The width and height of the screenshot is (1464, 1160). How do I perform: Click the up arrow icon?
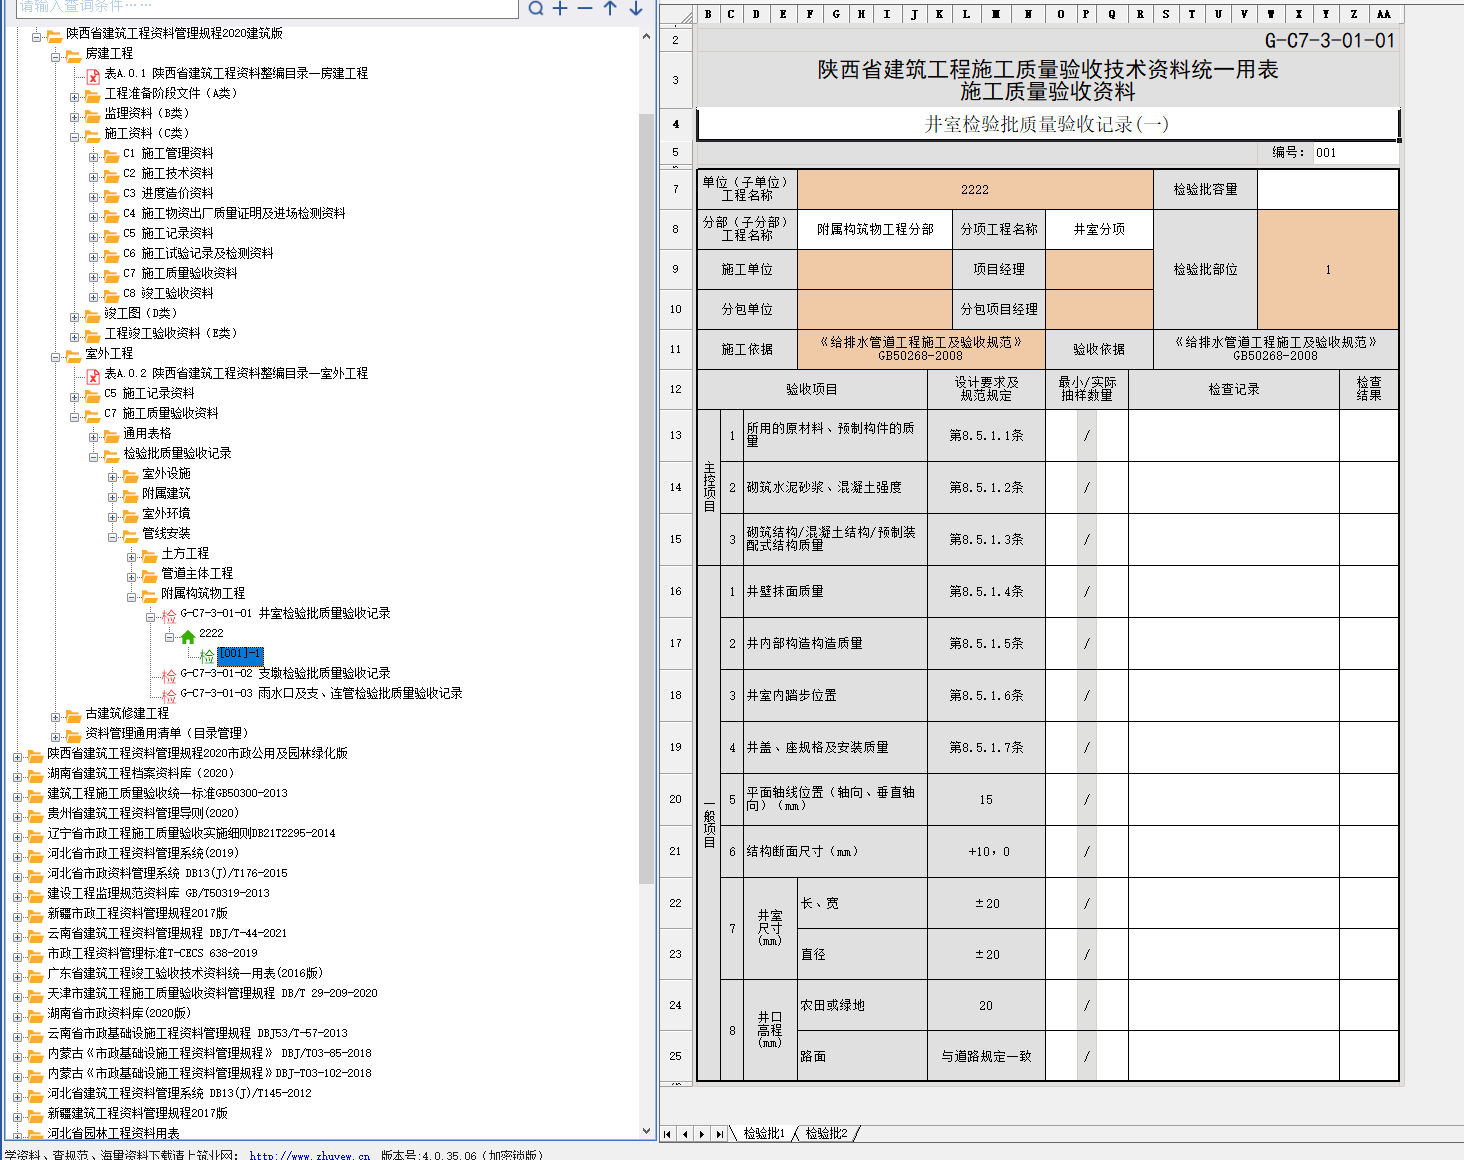[610, 8]
